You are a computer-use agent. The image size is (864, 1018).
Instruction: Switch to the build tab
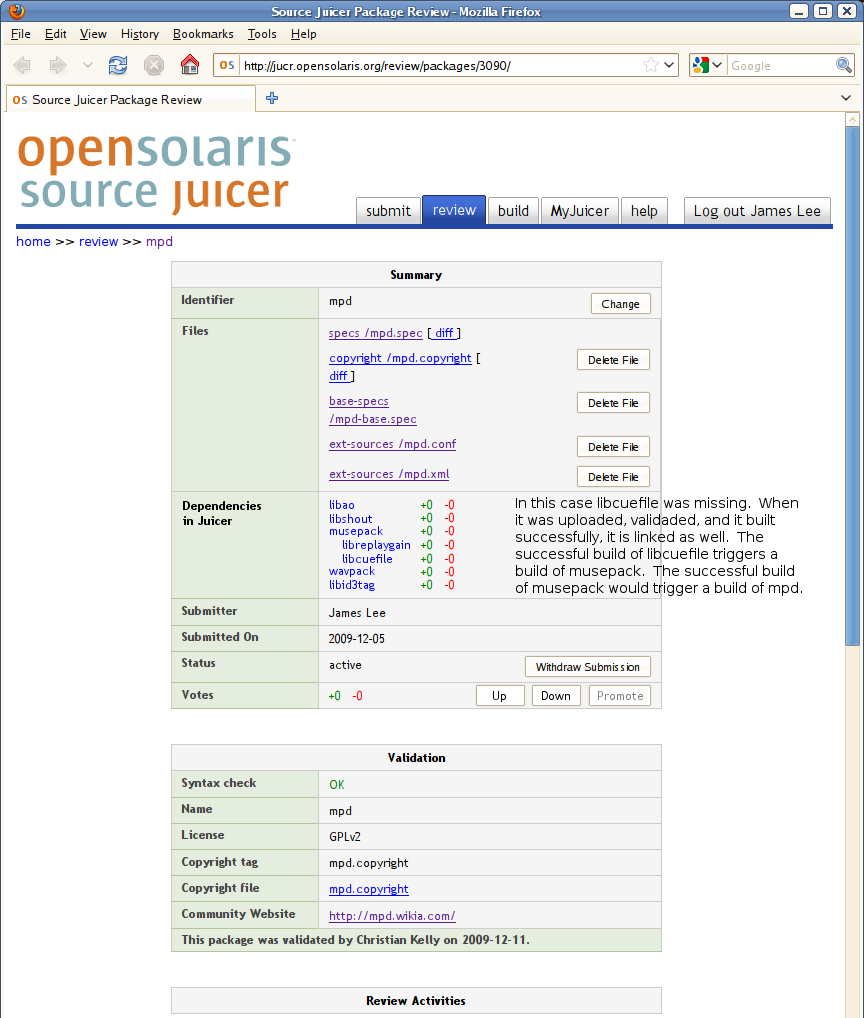click(x=513, y=210)
